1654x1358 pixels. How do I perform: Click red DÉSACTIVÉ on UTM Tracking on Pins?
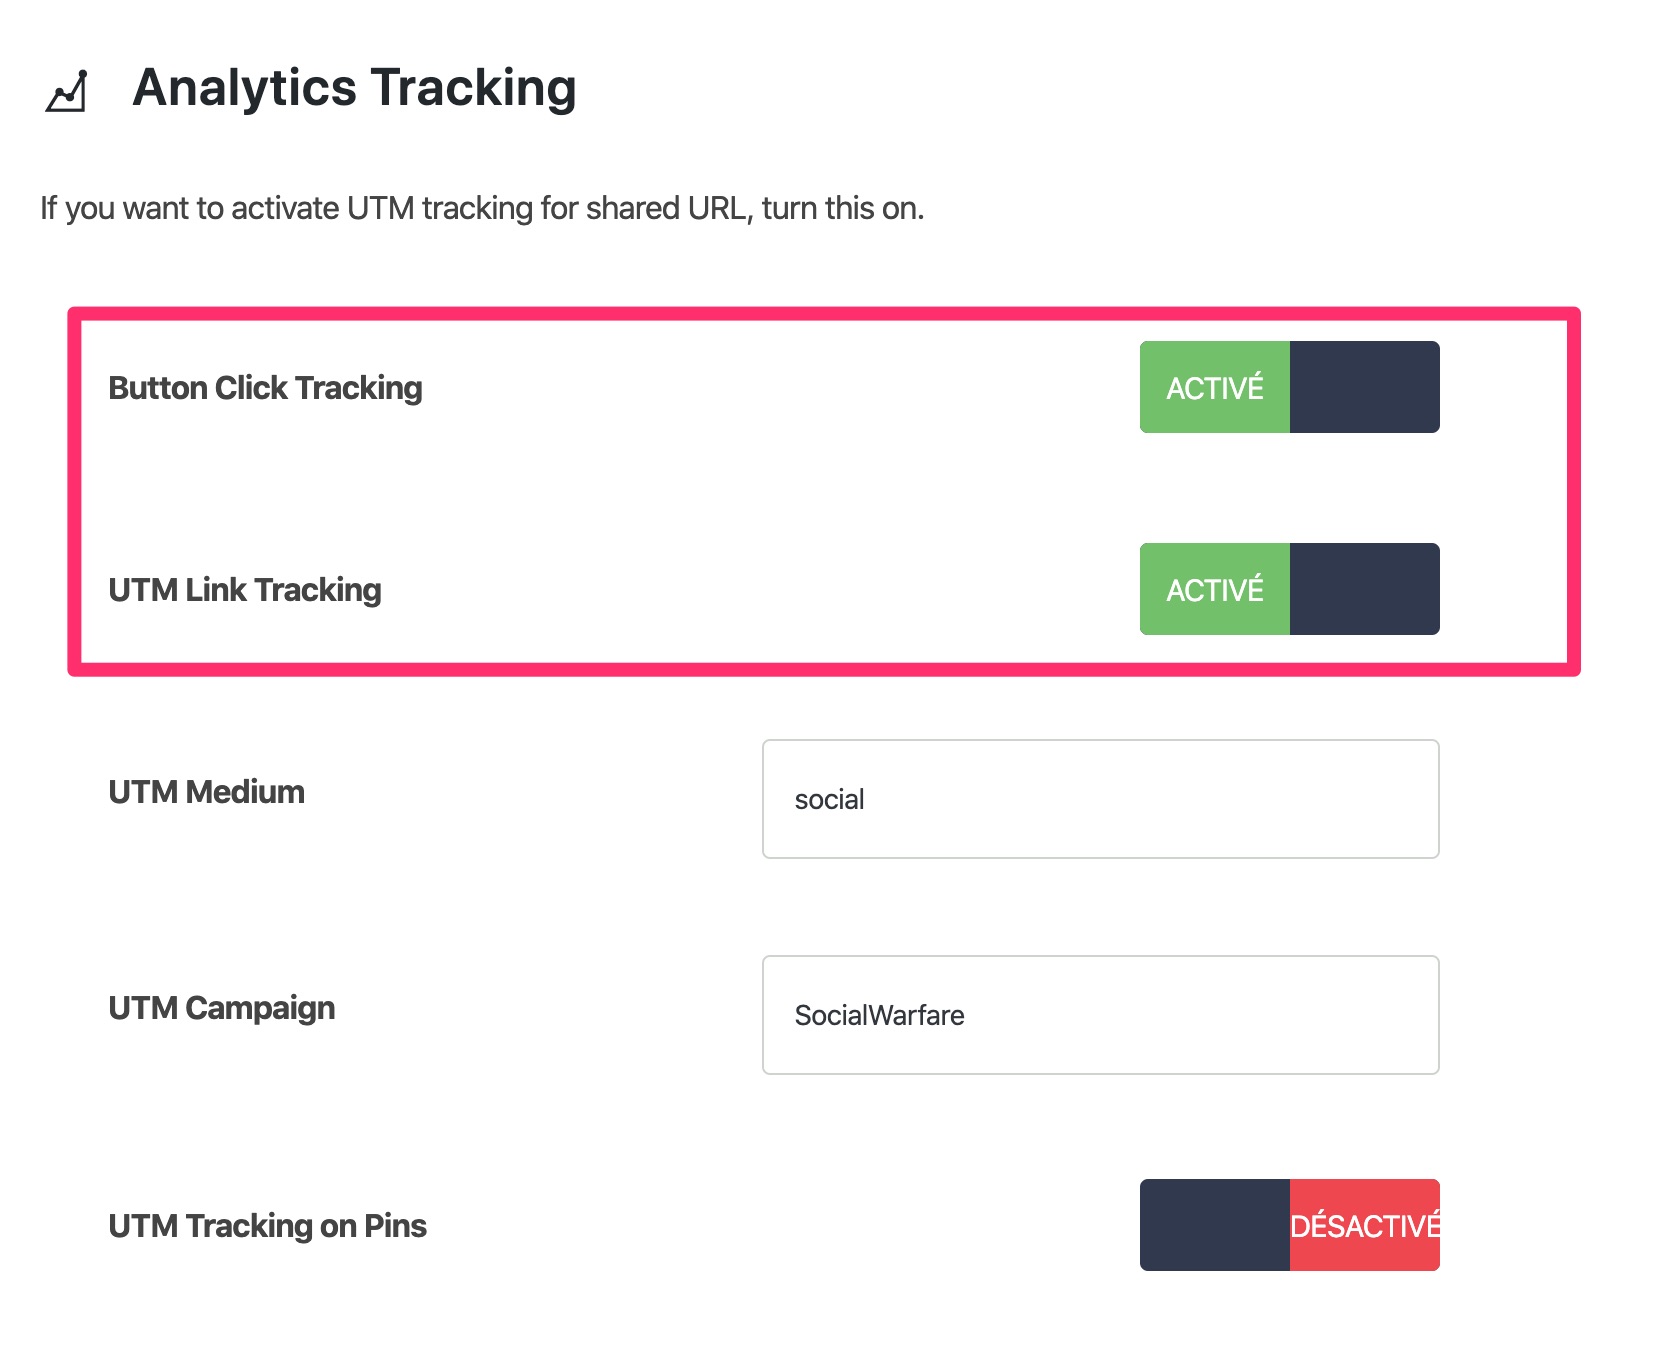click(1364, 1226)
